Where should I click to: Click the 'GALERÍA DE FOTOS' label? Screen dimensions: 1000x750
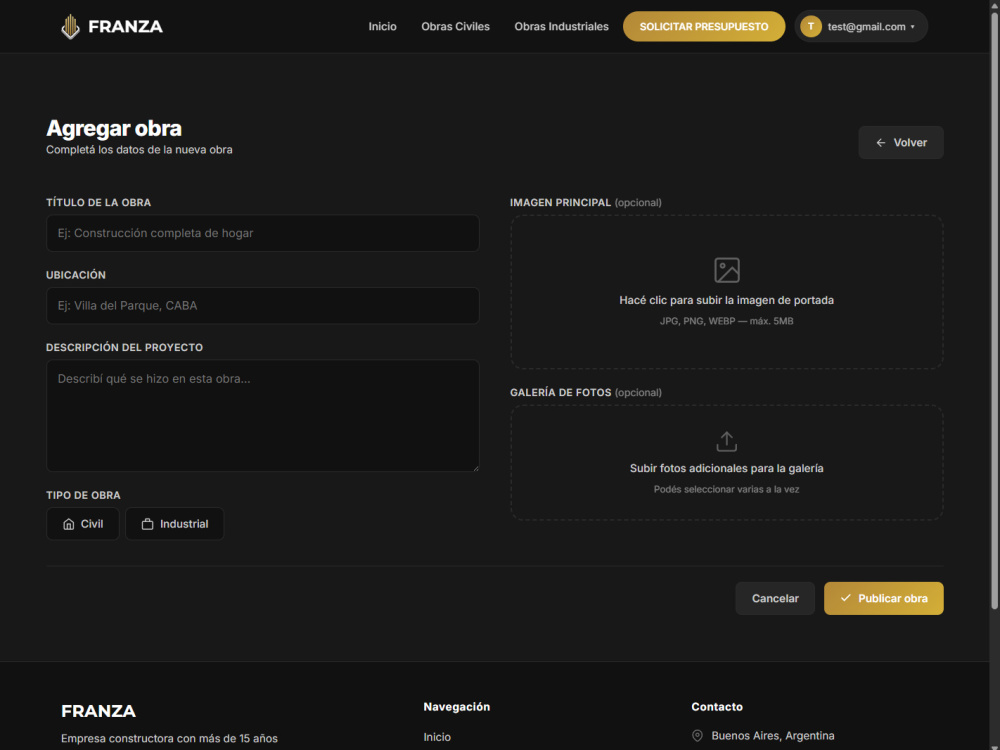(x=561, y=393)
